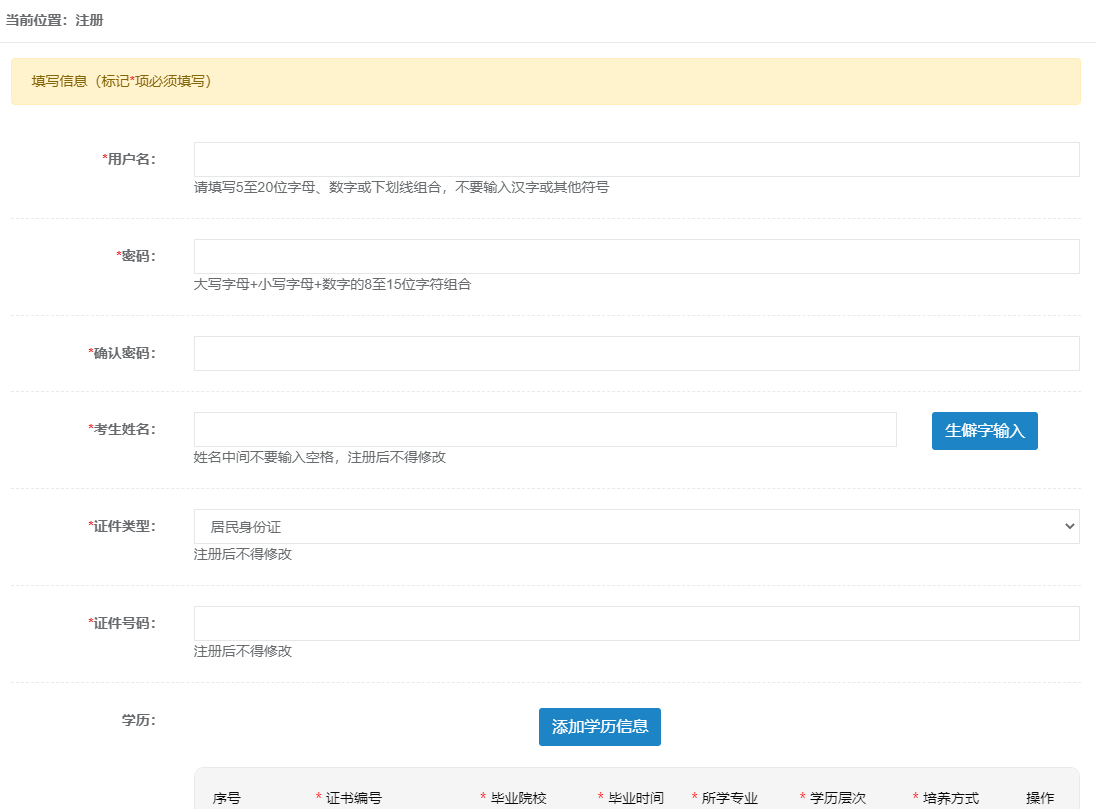Click the 毕业时间 column header
The image size is (1096, 809).
tap(635, 798)
